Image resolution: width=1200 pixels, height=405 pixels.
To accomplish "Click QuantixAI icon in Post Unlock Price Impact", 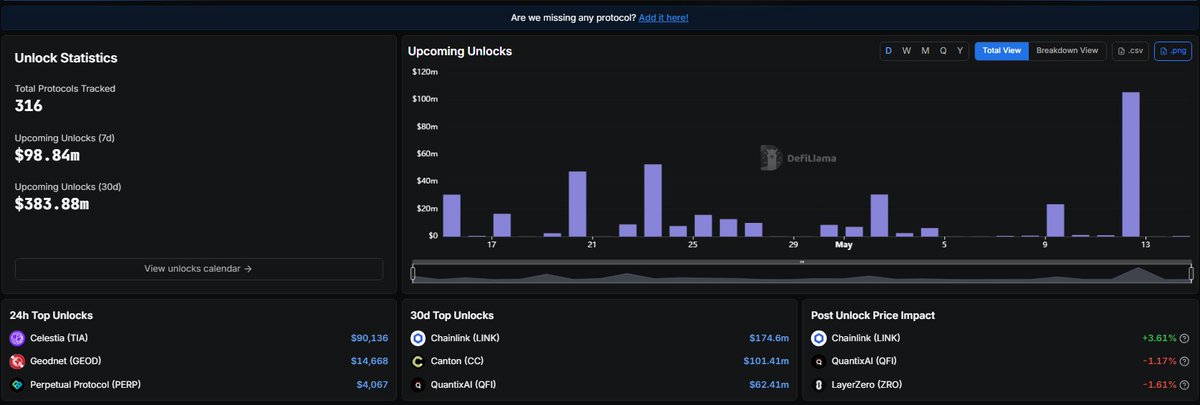I will point(819,361).
